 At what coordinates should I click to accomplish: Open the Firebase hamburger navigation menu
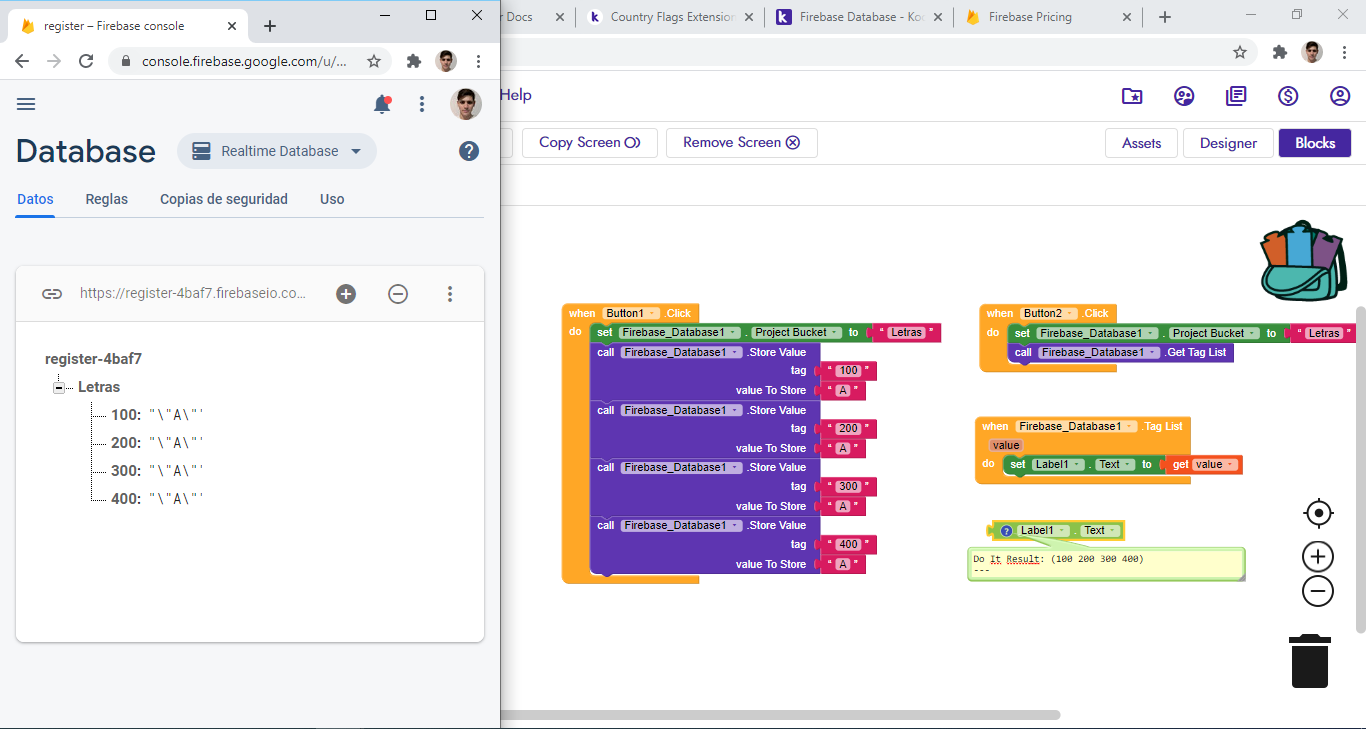pyautogui.click(x=26, y=104)
